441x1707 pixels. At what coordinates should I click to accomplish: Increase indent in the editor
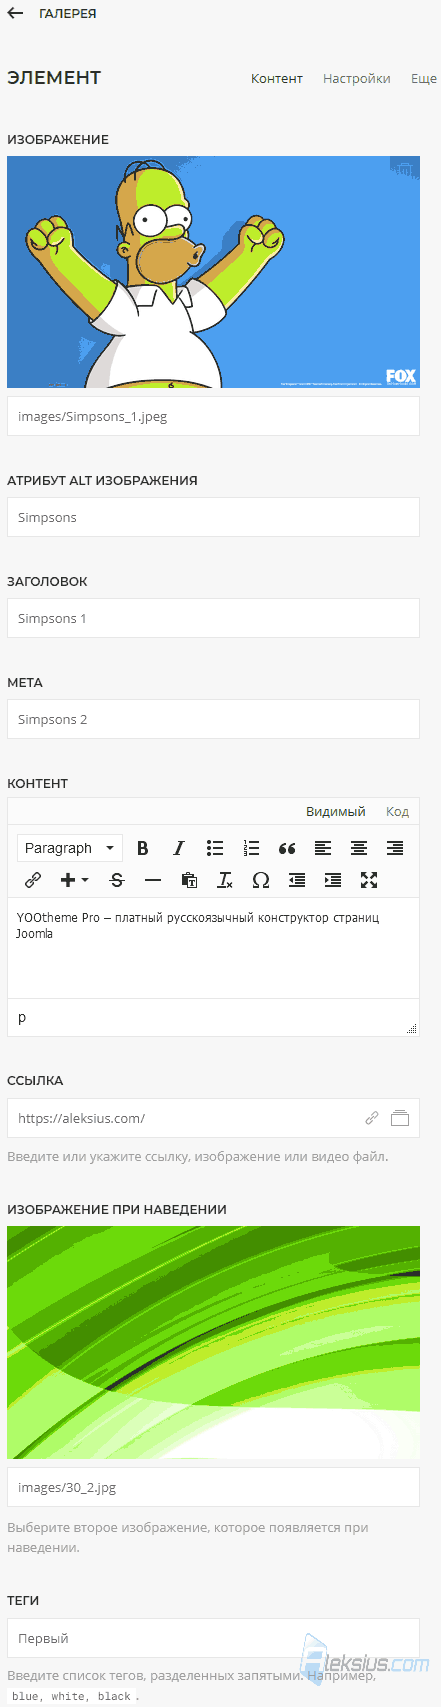333,880
